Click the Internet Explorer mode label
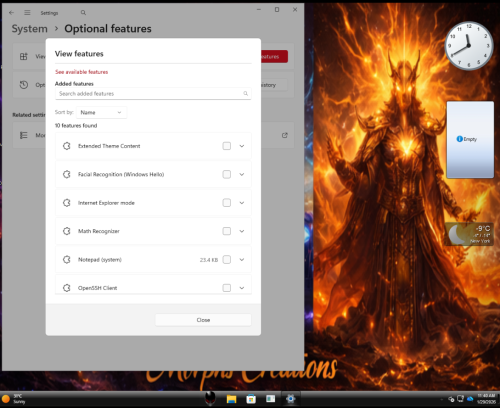The image size is (500, 408). coord(106,203)
